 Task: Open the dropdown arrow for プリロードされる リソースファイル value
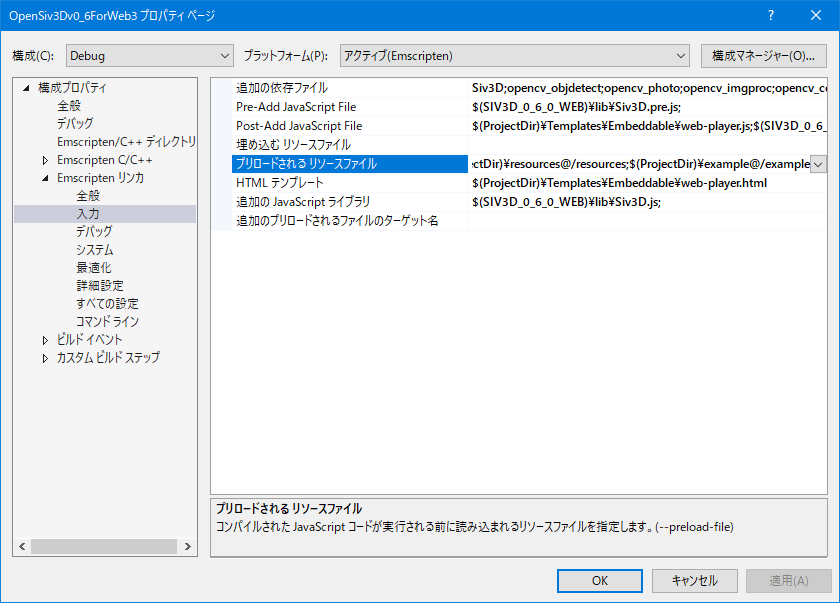tap(818, 164)
